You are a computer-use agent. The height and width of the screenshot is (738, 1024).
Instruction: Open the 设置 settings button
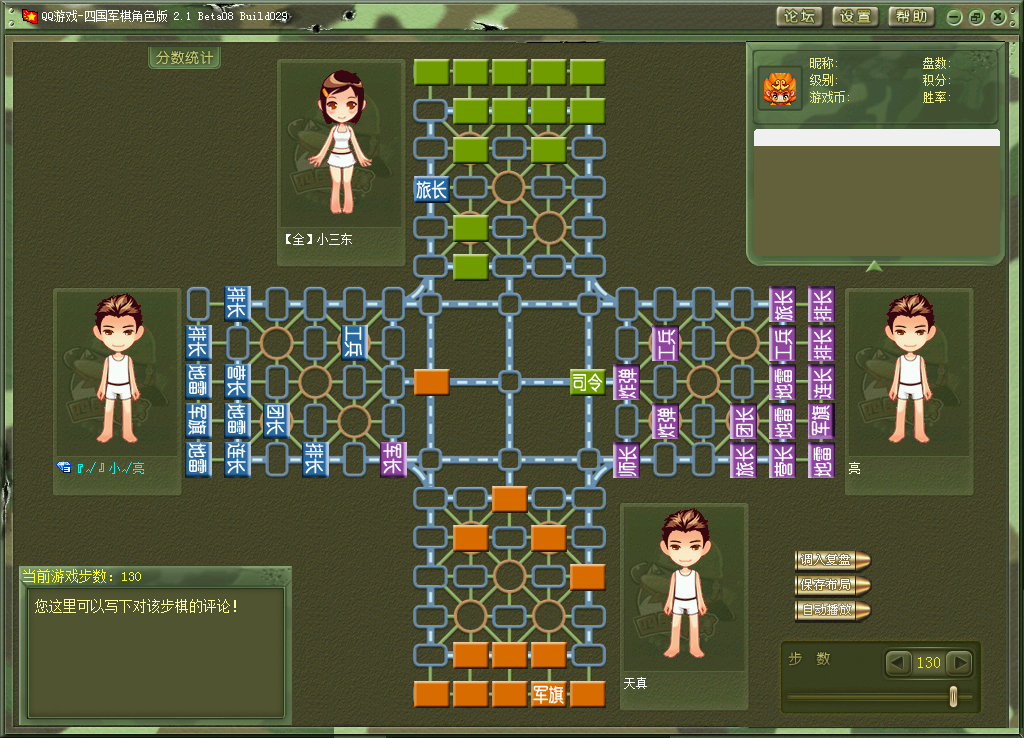click(856, 17)
